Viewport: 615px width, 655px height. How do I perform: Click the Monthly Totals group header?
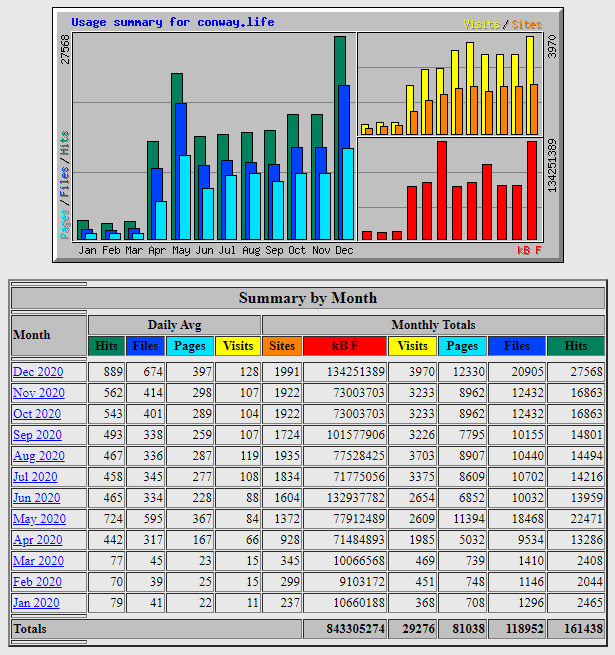click(x=433, y=325)
